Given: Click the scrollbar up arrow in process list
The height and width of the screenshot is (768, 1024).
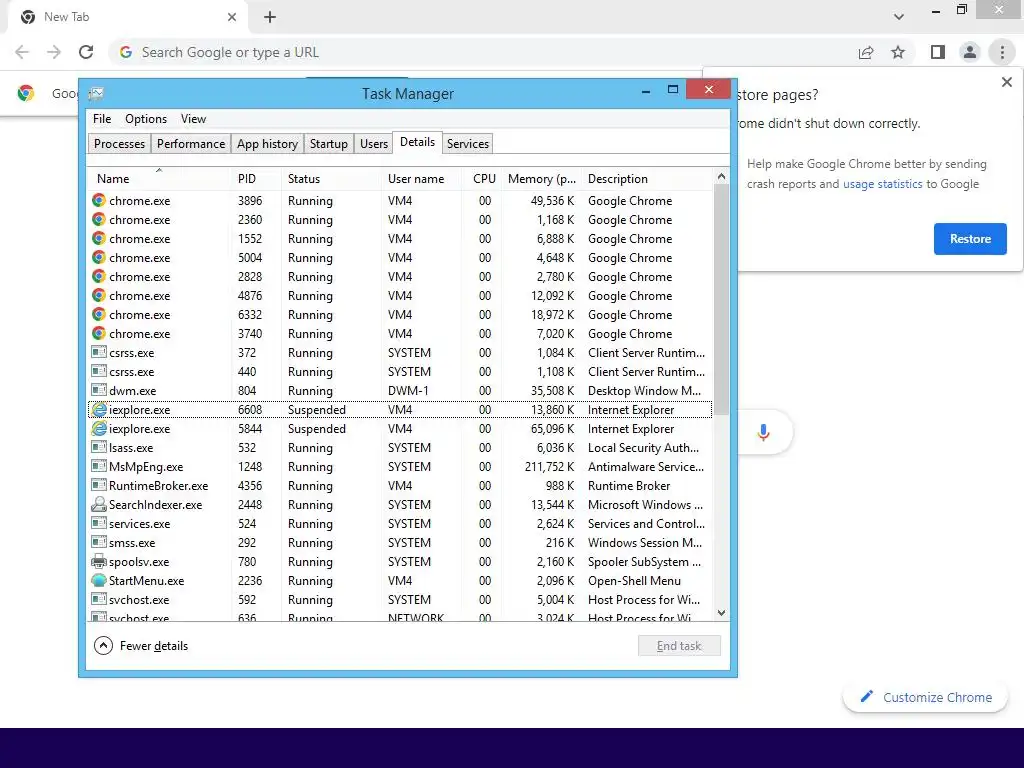Looking at the screenshot, I should 721,176.
